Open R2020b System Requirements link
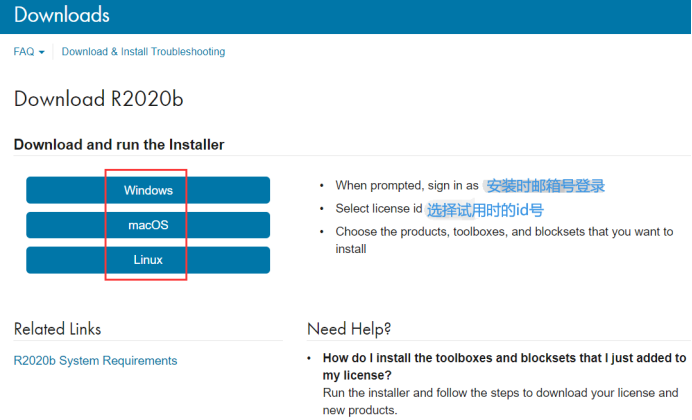Viewport: 692px width, 420px height. click(x=95, y=360)
